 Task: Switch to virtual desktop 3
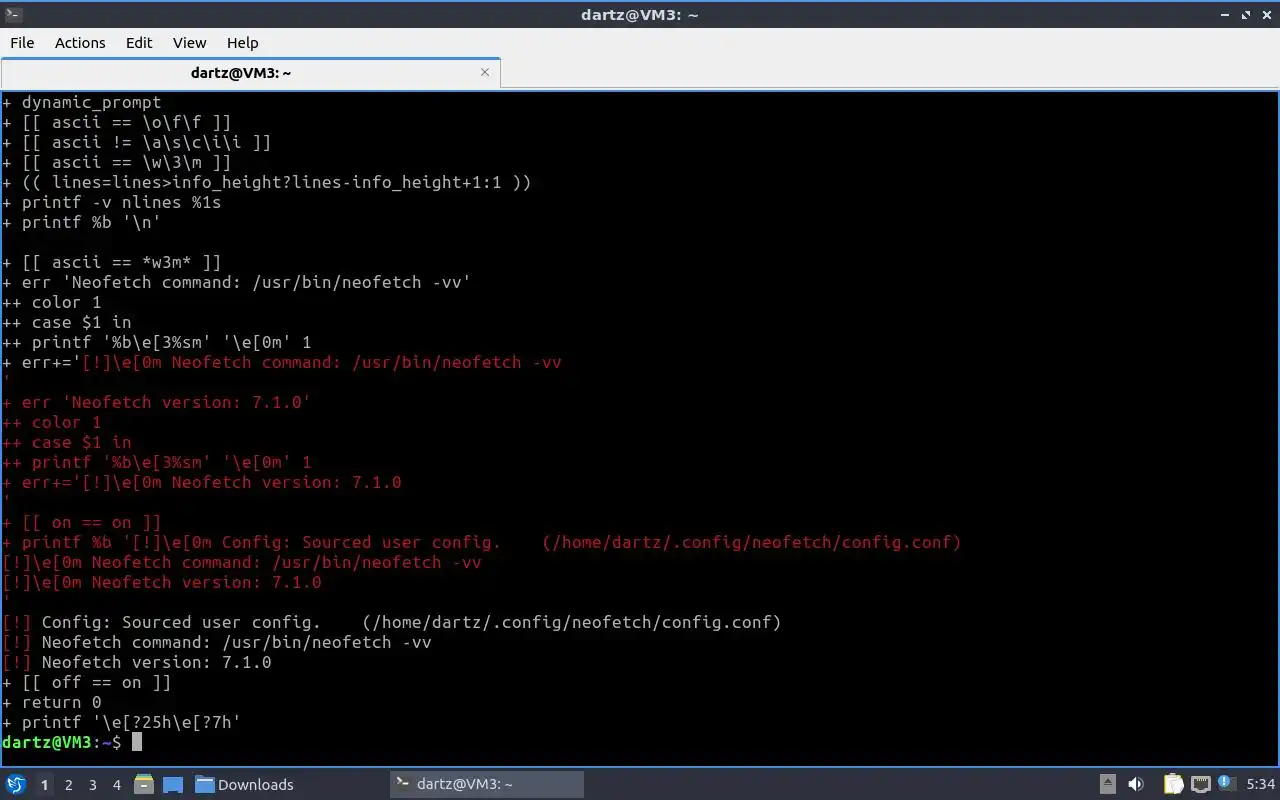[x=92, y=785]
